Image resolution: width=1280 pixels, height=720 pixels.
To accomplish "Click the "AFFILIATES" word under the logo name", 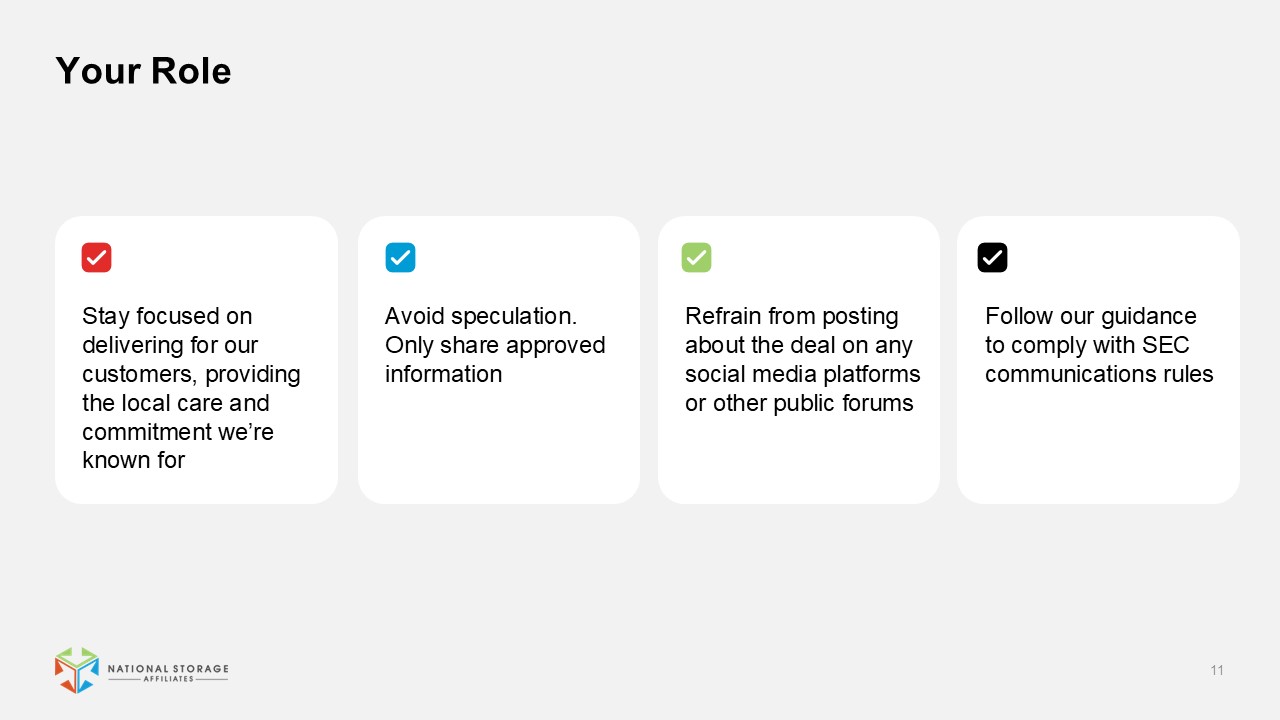I will coord(167,680).
